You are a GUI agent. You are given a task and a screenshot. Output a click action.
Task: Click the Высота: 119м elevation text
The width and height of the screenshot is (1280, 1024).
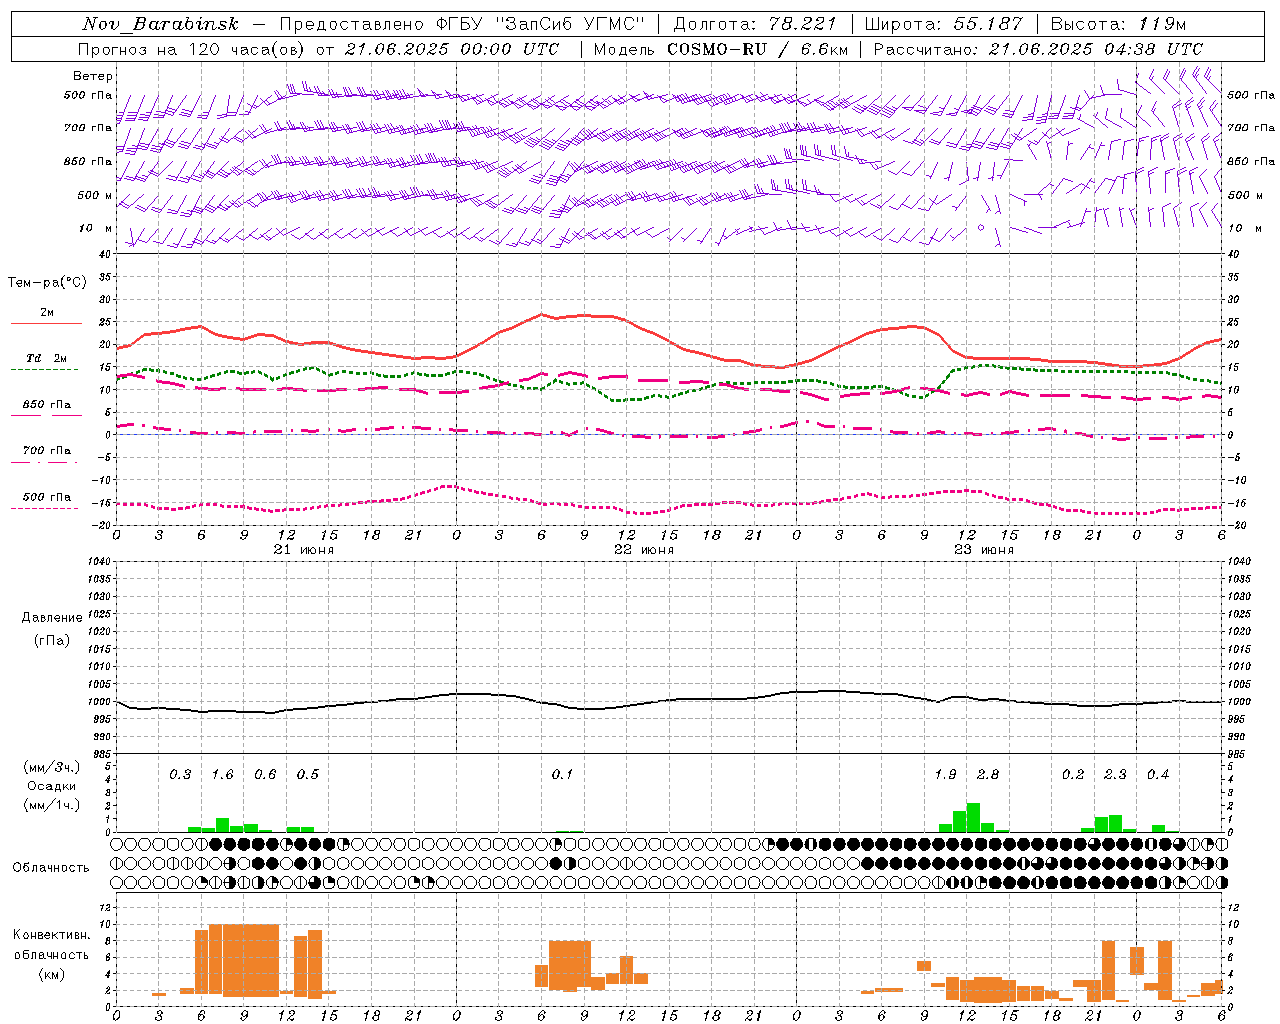tap(1118, 24)
